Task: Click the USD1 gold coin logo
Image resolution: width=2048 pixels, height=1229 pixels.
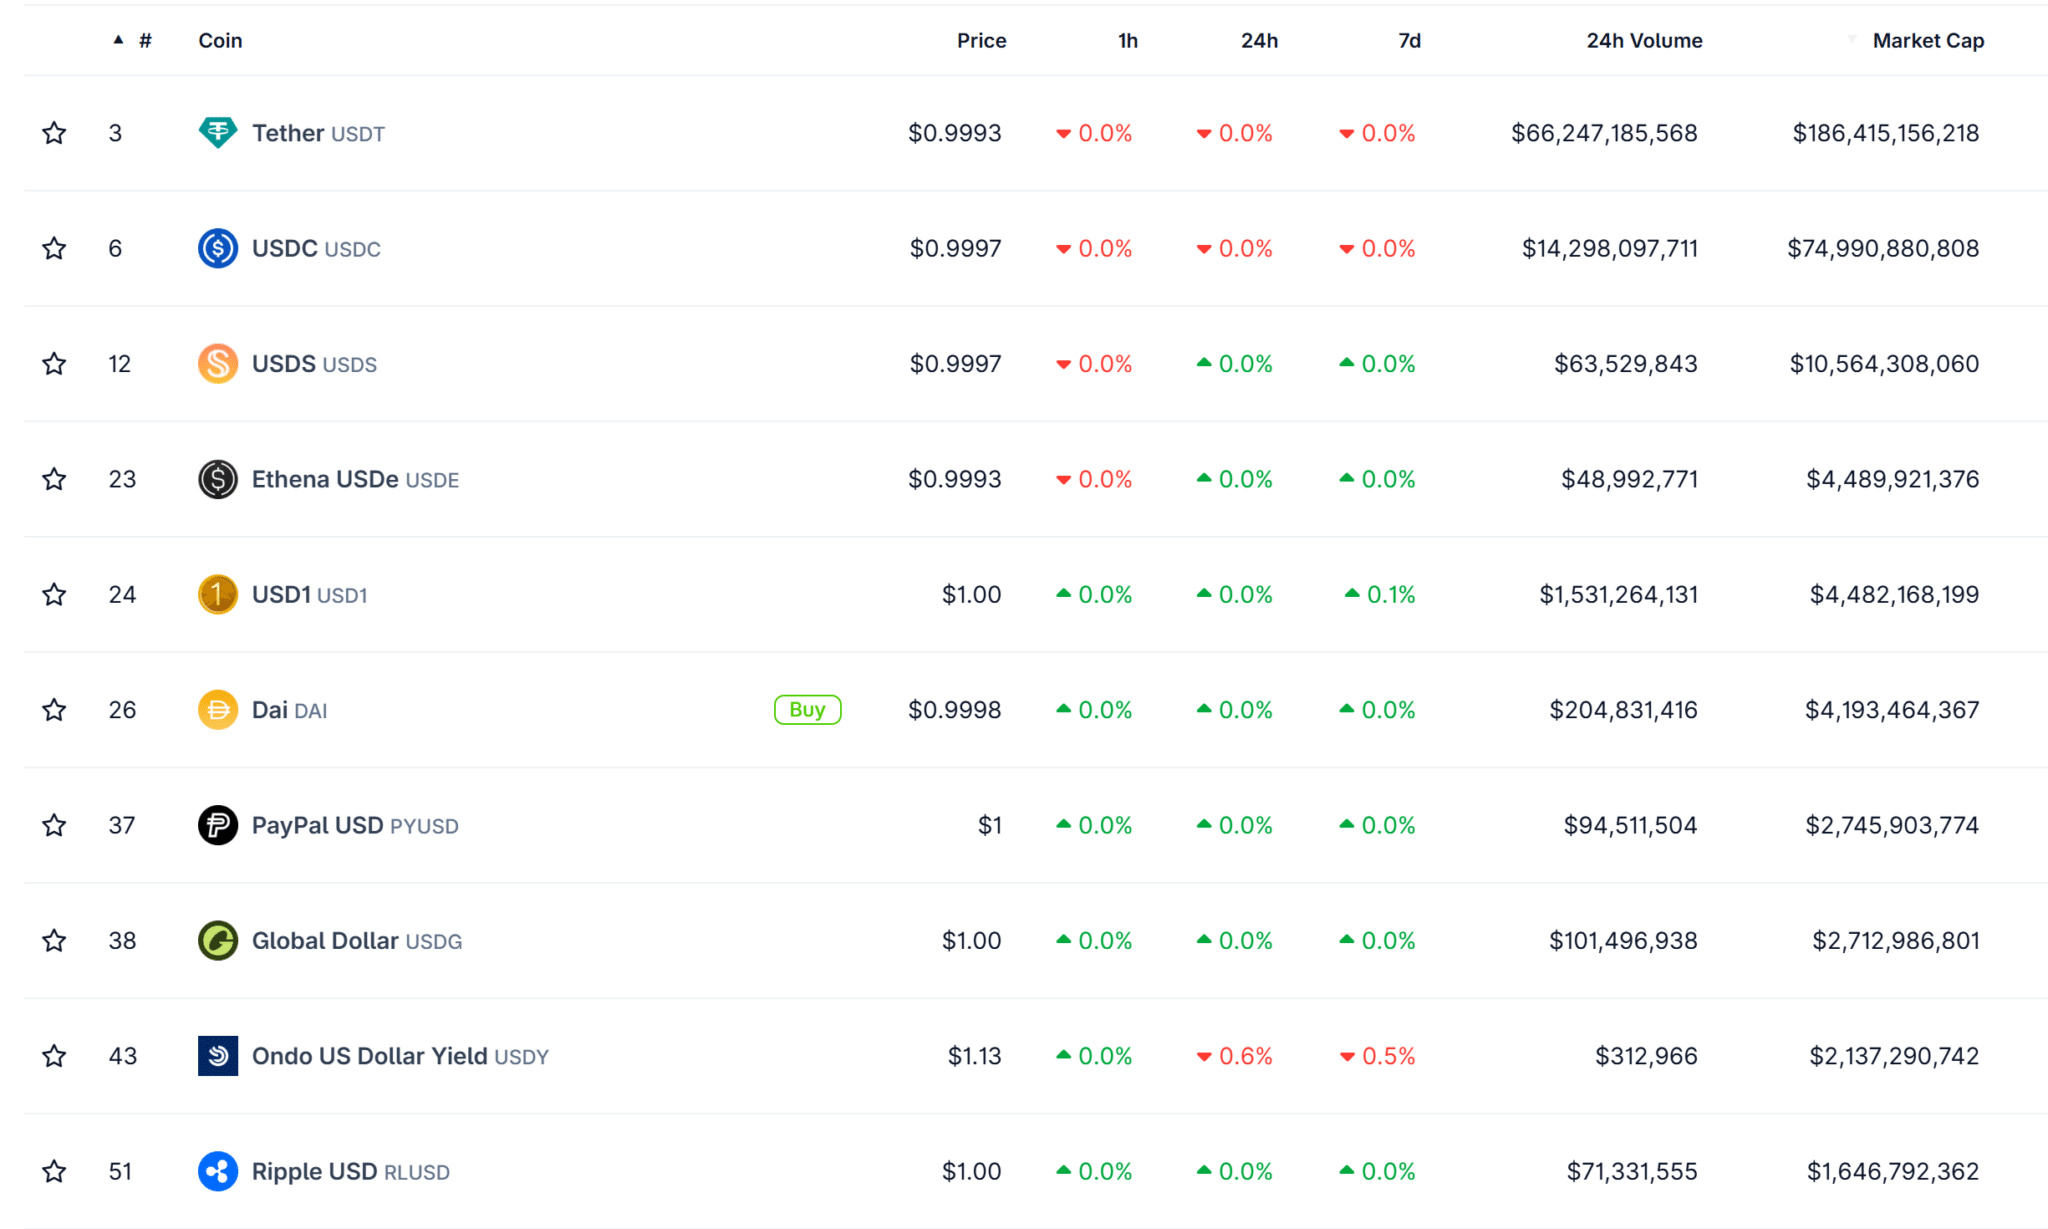Action: 218,595
